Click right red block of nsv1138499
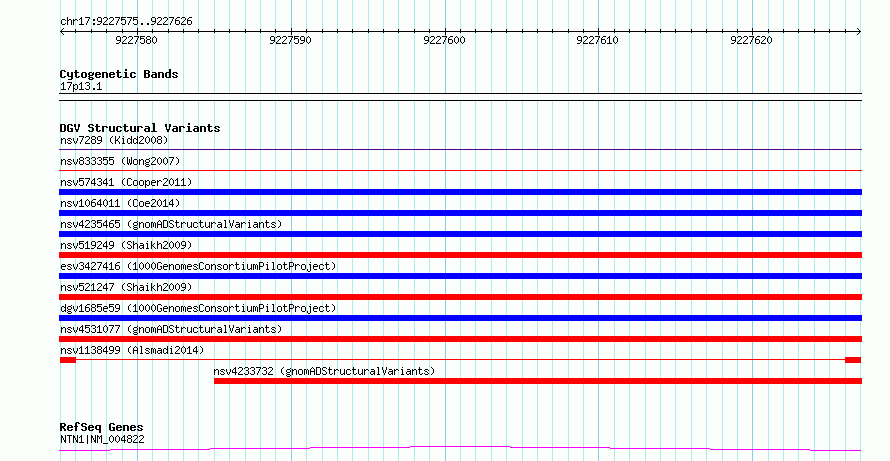The image size is (890, 461). (x=853, y=360)
